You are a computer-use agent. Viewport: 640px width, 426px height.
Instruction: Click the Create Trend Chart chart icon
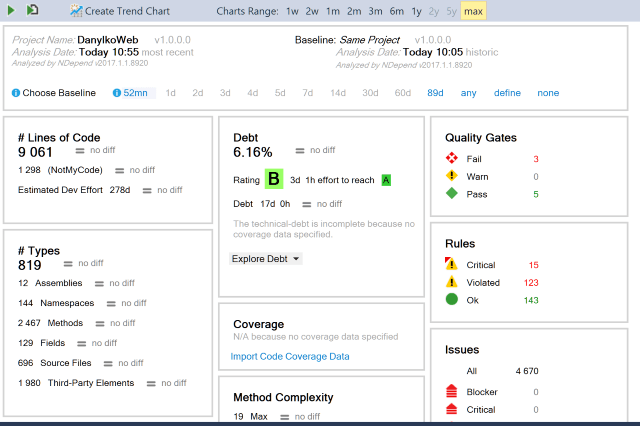pyautogui.click(x=76, y=11)
